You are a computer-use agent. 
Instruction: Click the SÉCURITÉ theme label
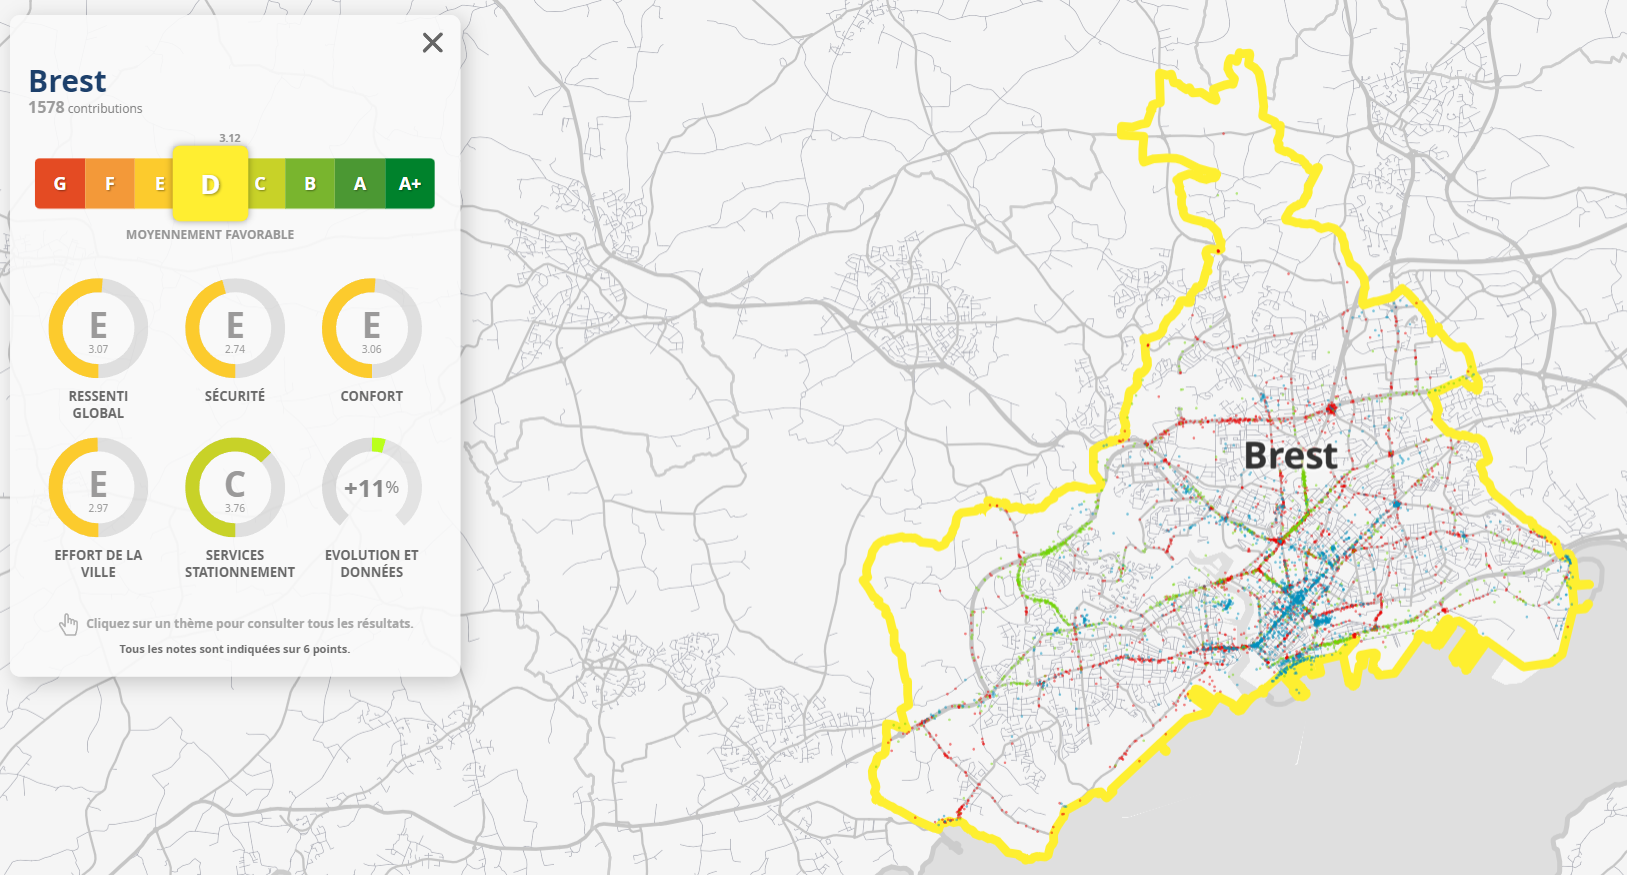[x=235, y=396]
